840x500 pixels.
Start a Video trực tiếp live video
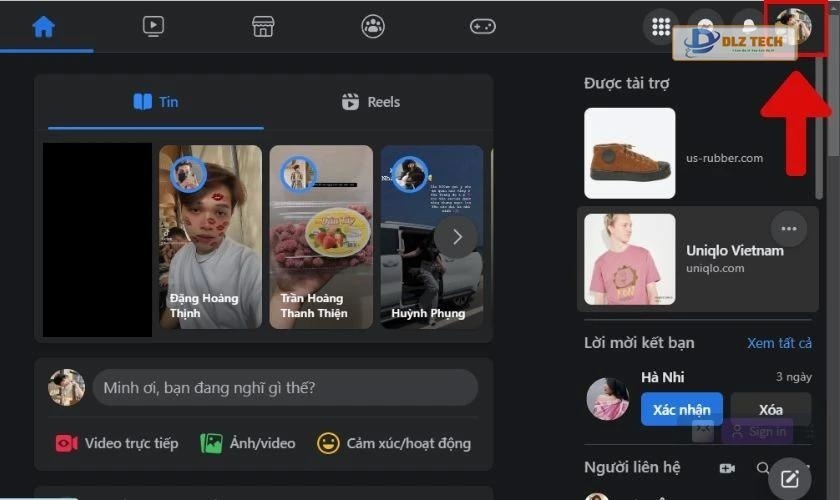117,444
